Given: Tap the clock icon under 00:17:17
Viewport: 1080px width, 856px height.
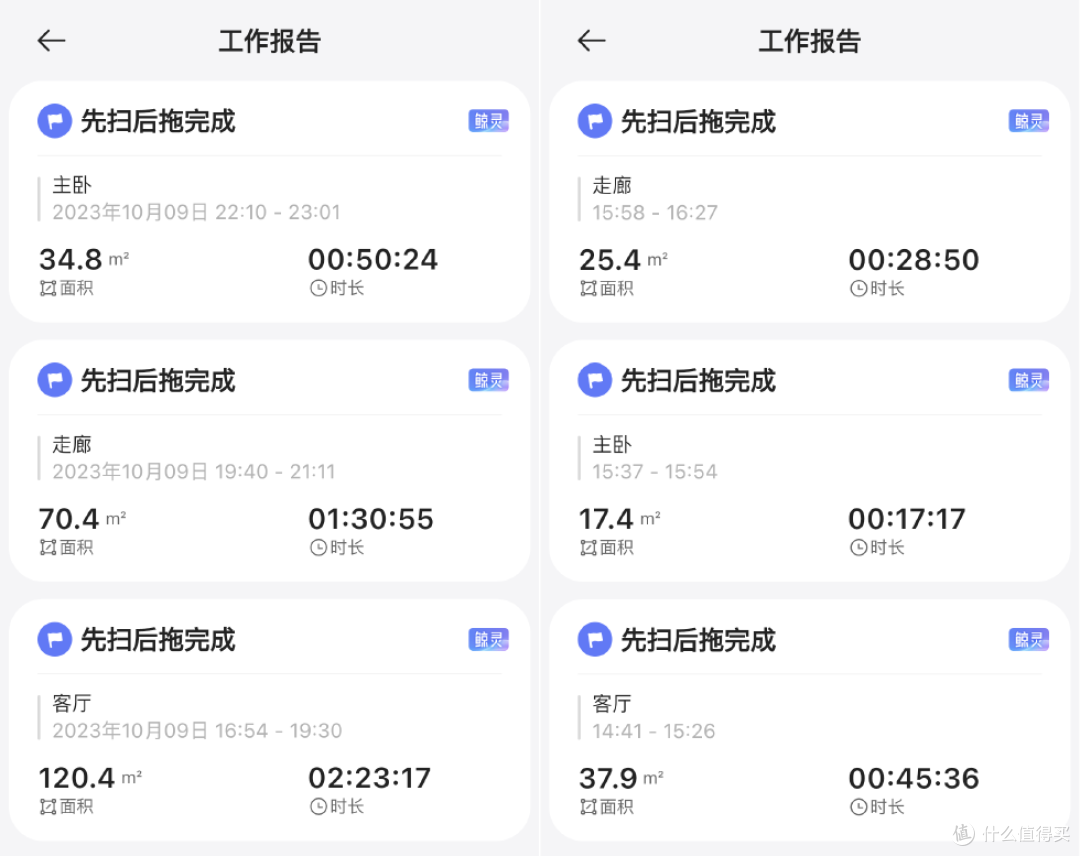Looking at the screenshot, I should tap(858, 547).
